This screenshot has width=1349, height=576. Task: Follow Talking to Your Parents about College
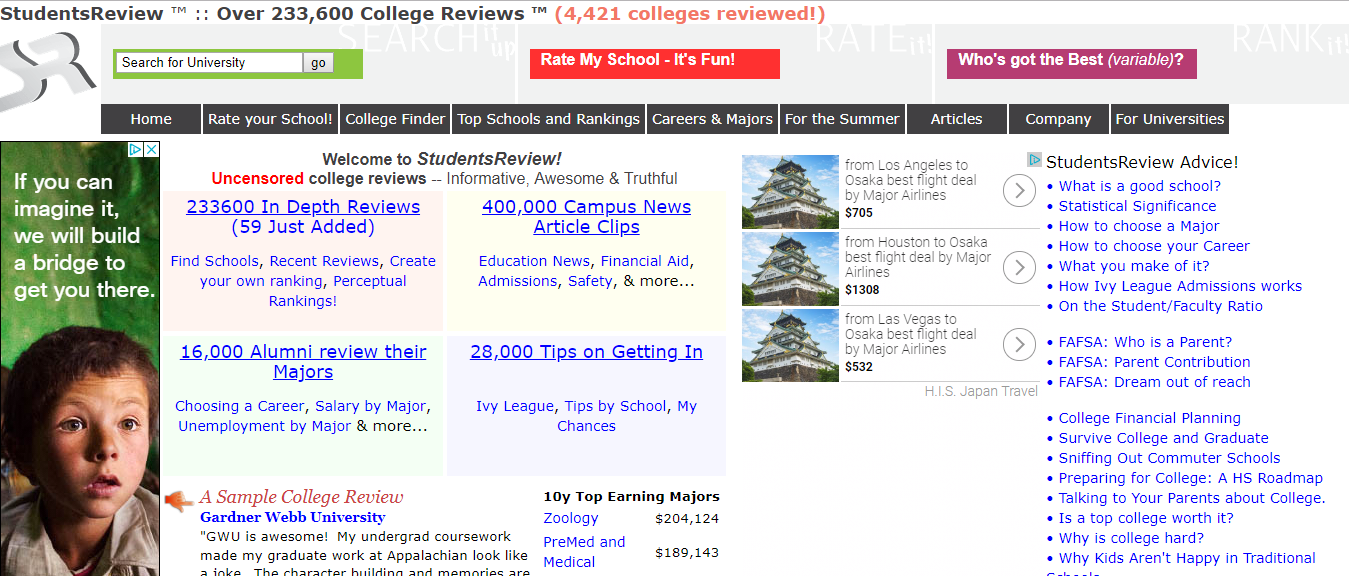(1192, 498)
